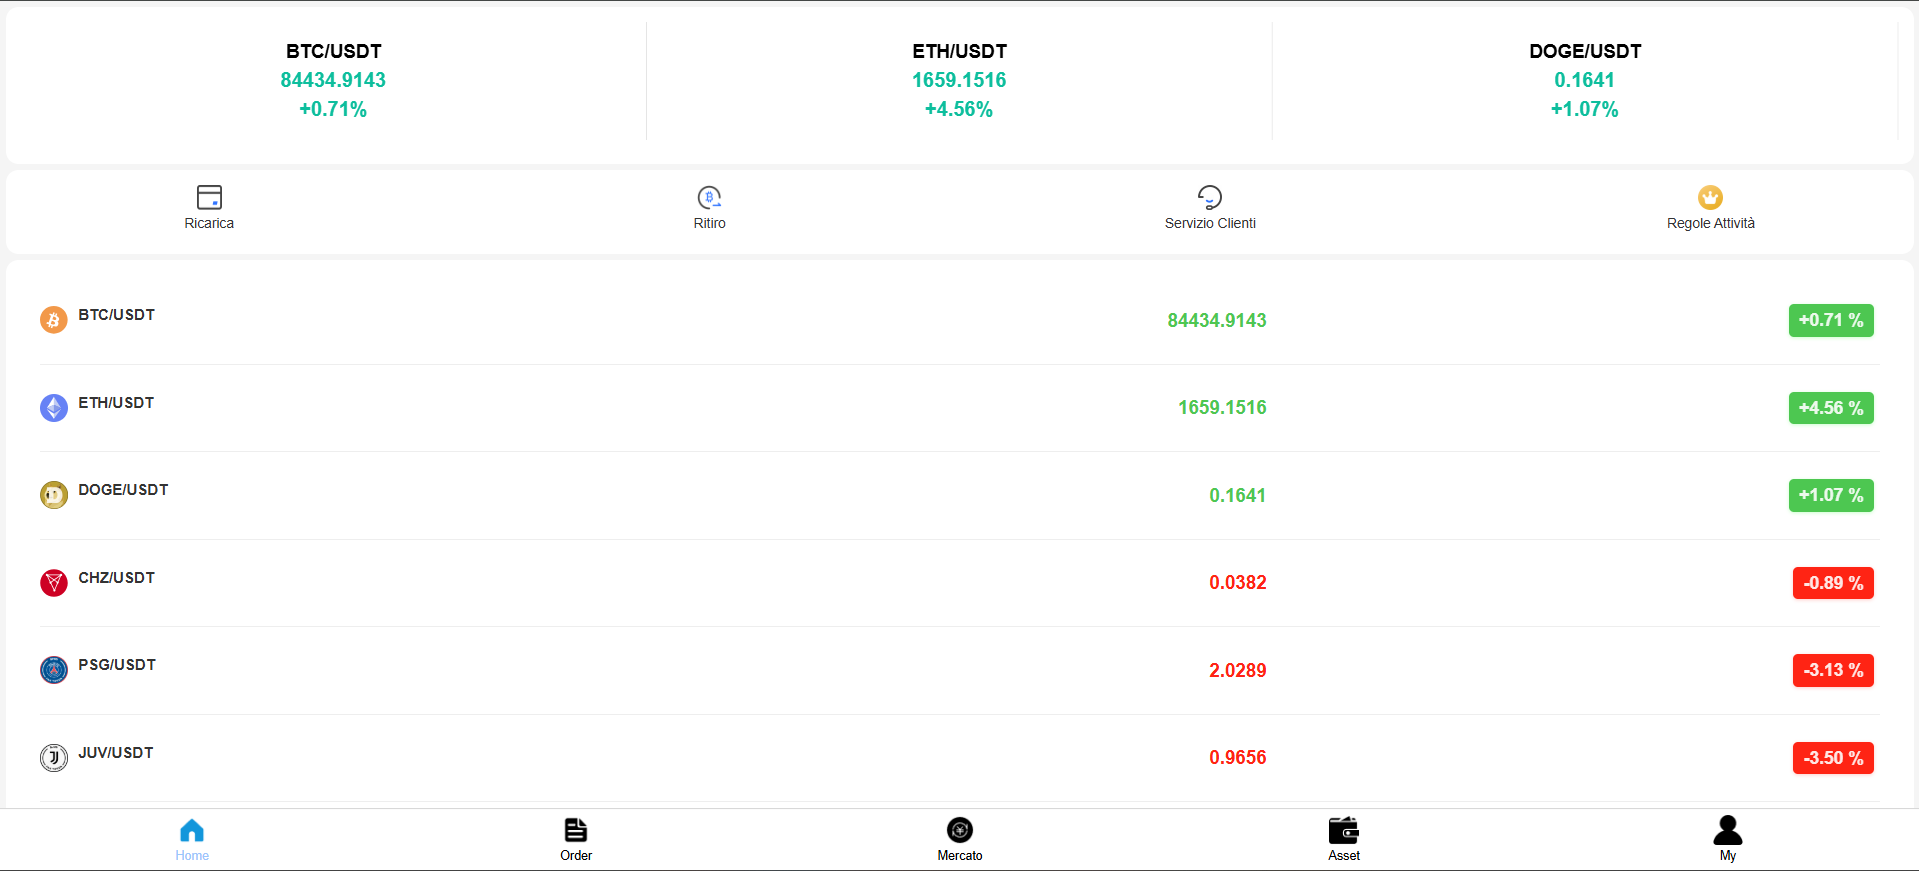Open the Ricarica wallet icon
This screenshot has height=871, width=1919.
pos(209,197)
